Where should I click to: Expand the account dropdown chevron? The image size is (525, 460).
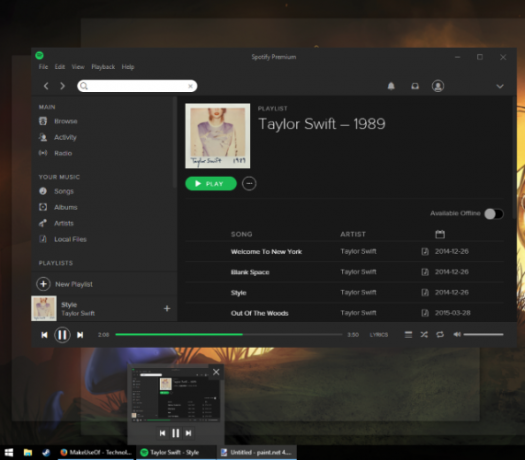pyautogui.click(x=500, y=86)
